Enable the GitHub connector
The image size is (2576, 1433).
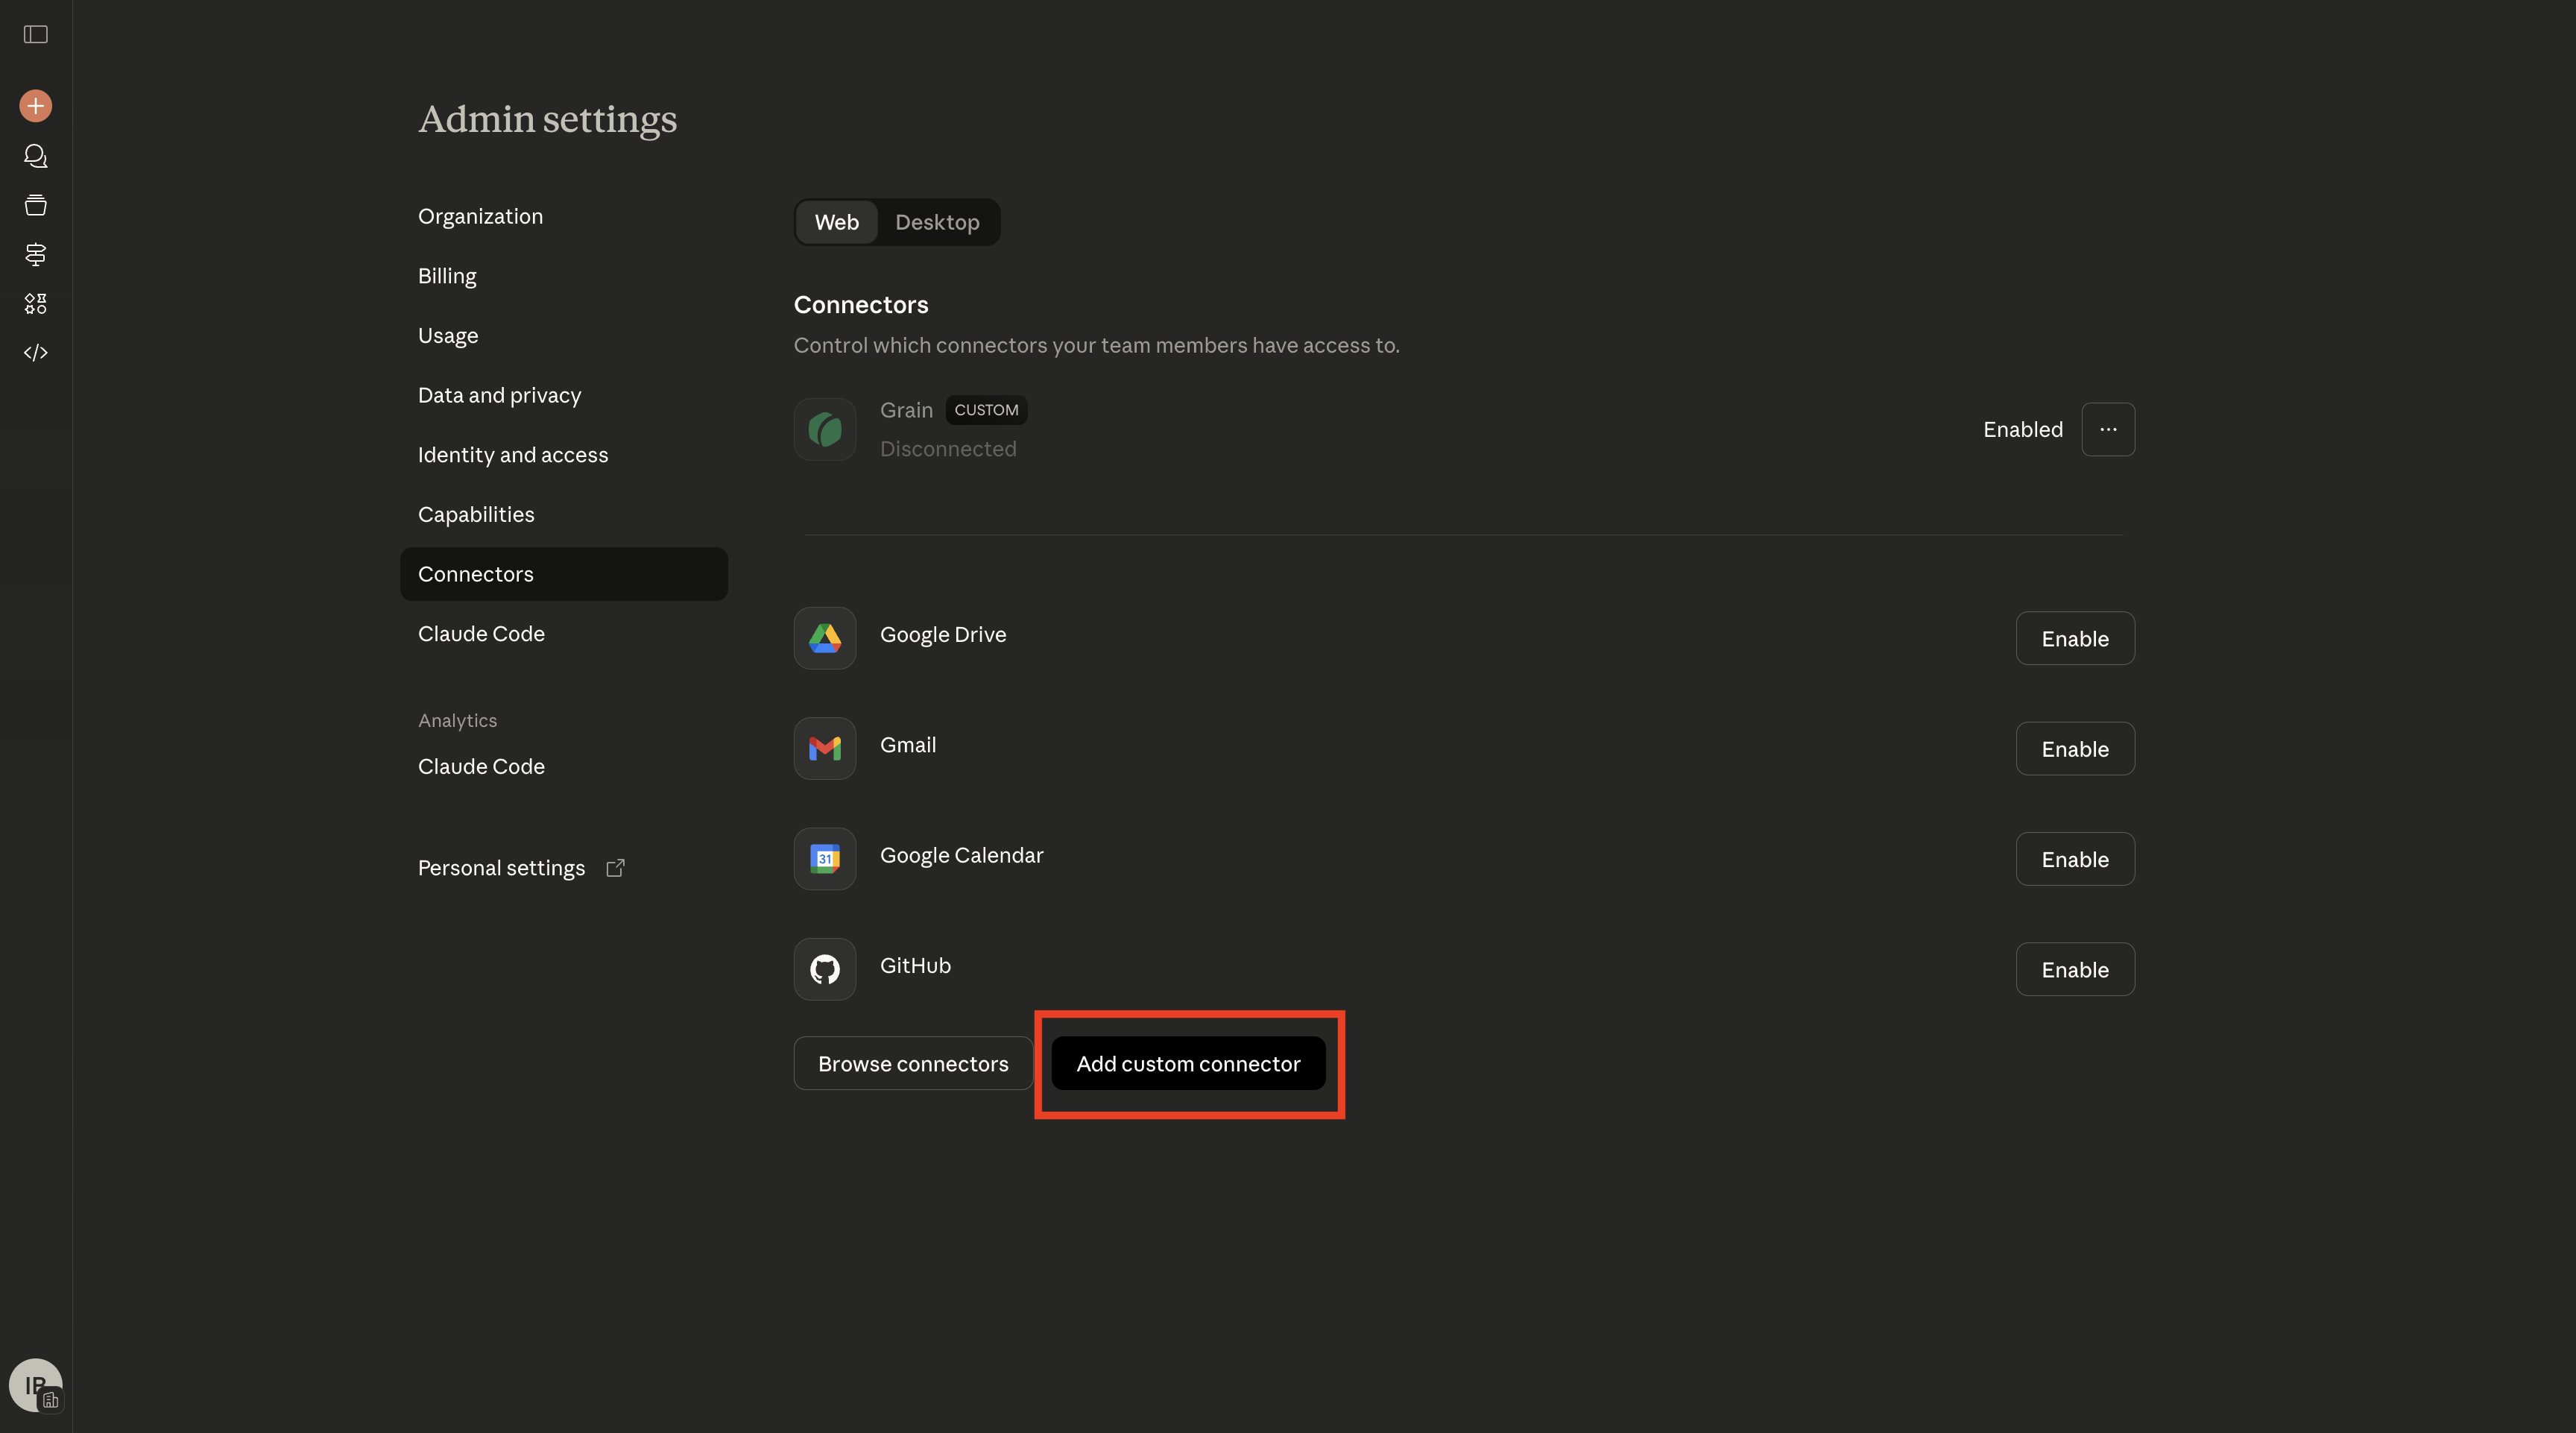point(2074,970)
